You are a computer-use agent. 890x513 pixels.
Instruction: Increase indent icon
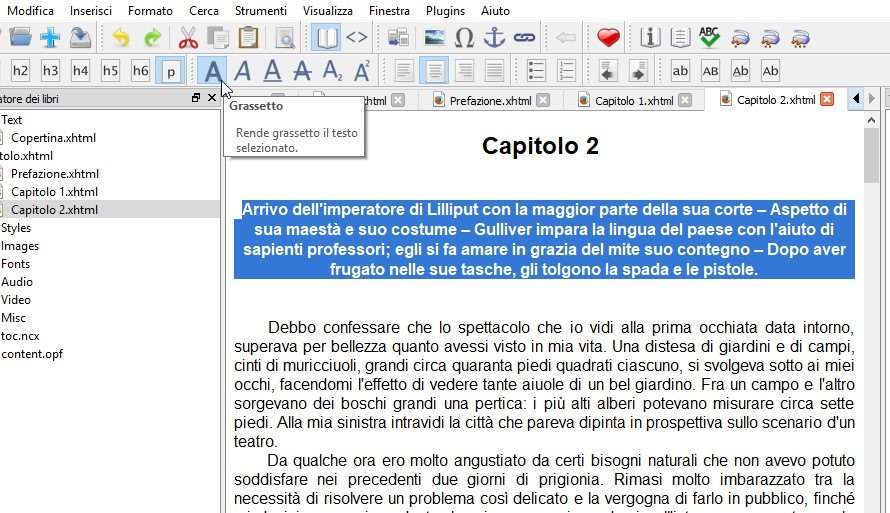point(638,71)
